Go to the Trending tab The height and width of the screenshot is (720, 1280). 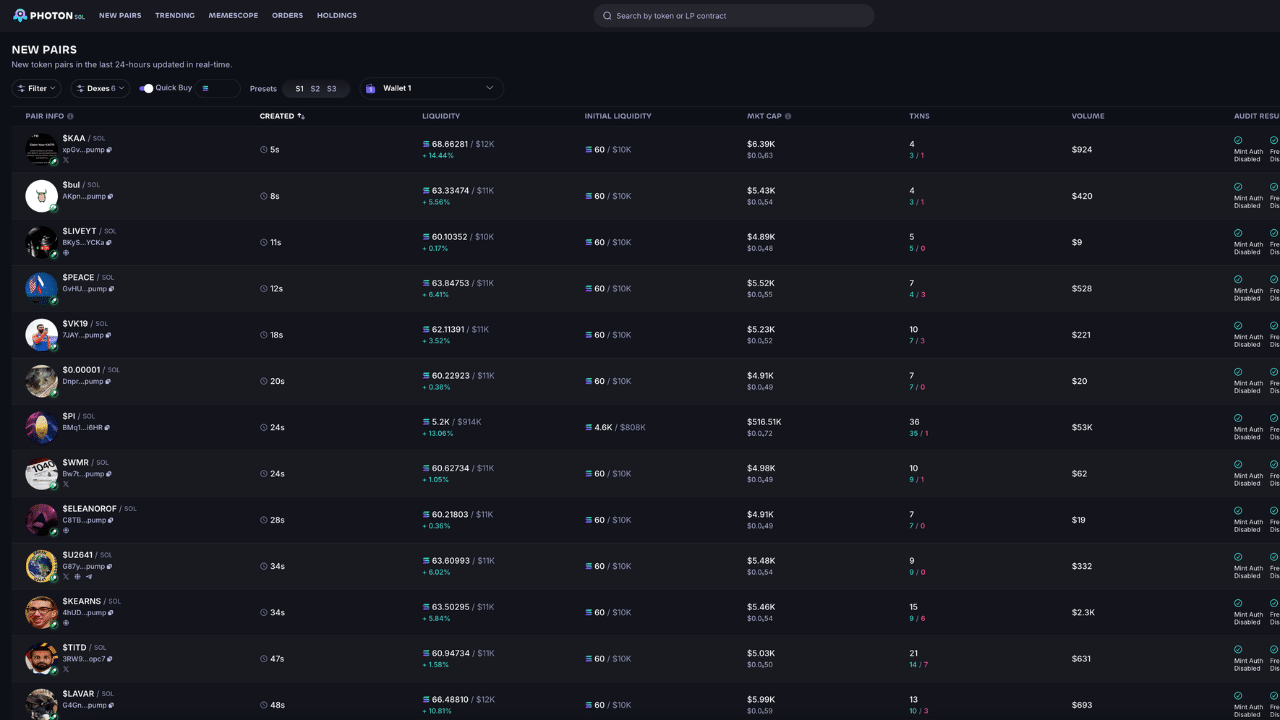coord(175,16)
